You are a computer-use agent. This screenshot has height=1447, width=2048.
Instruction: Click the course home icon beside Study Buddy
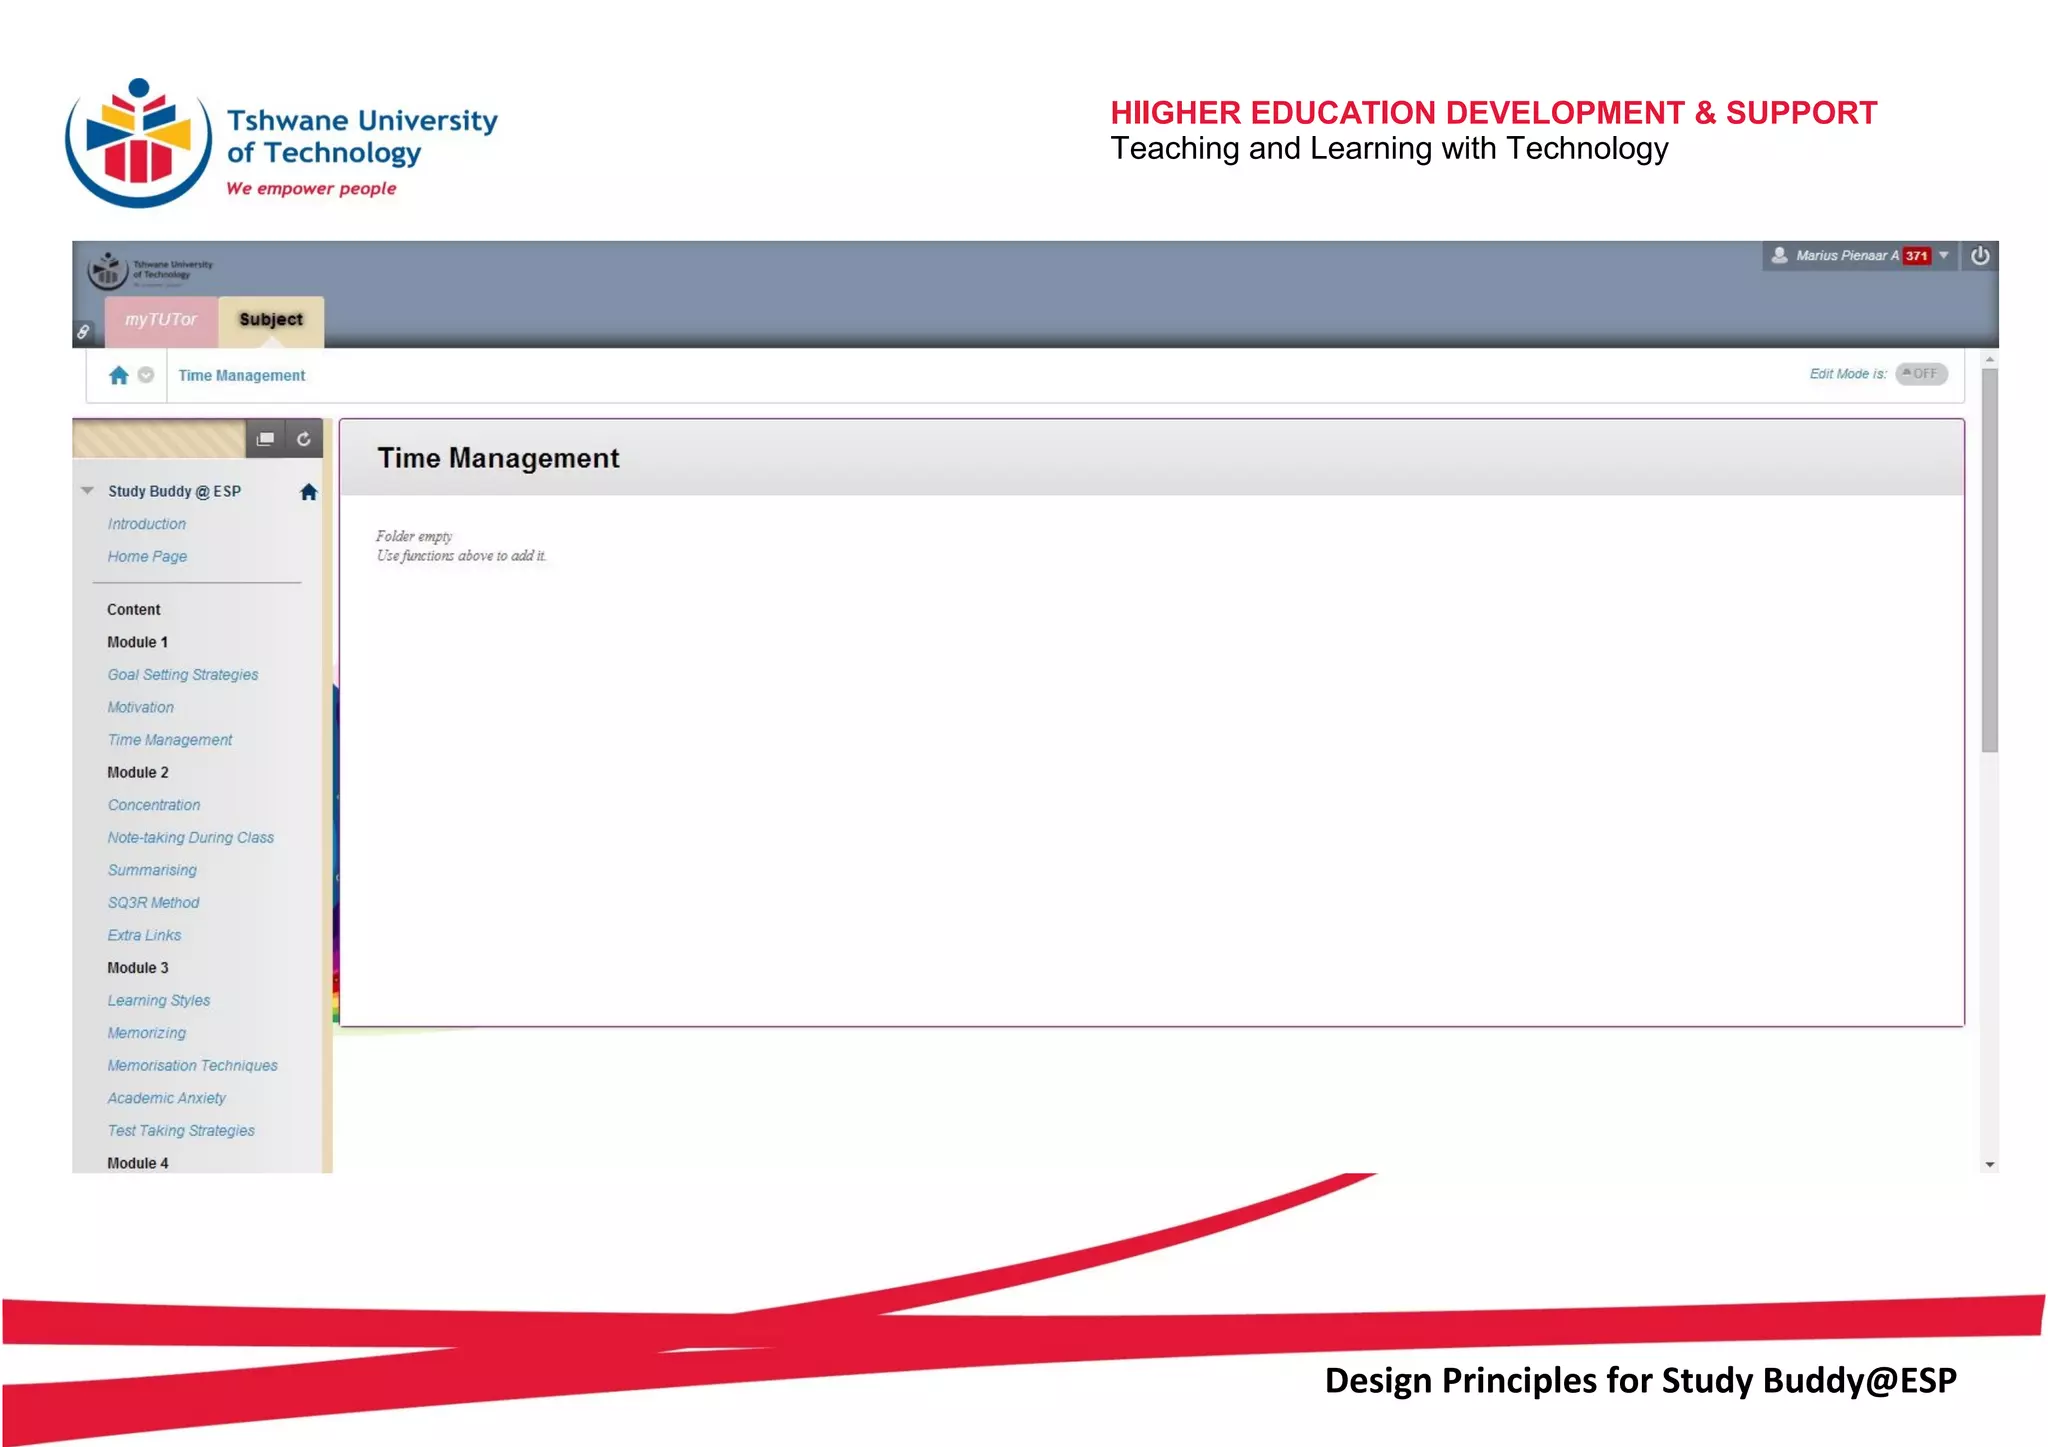tap(309, 492)
